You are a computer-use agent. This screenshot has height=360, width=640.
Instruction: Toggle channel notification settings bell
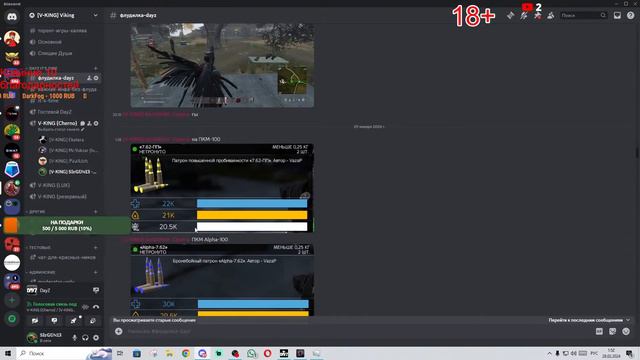pyautogui.click(x=524, y=16)
